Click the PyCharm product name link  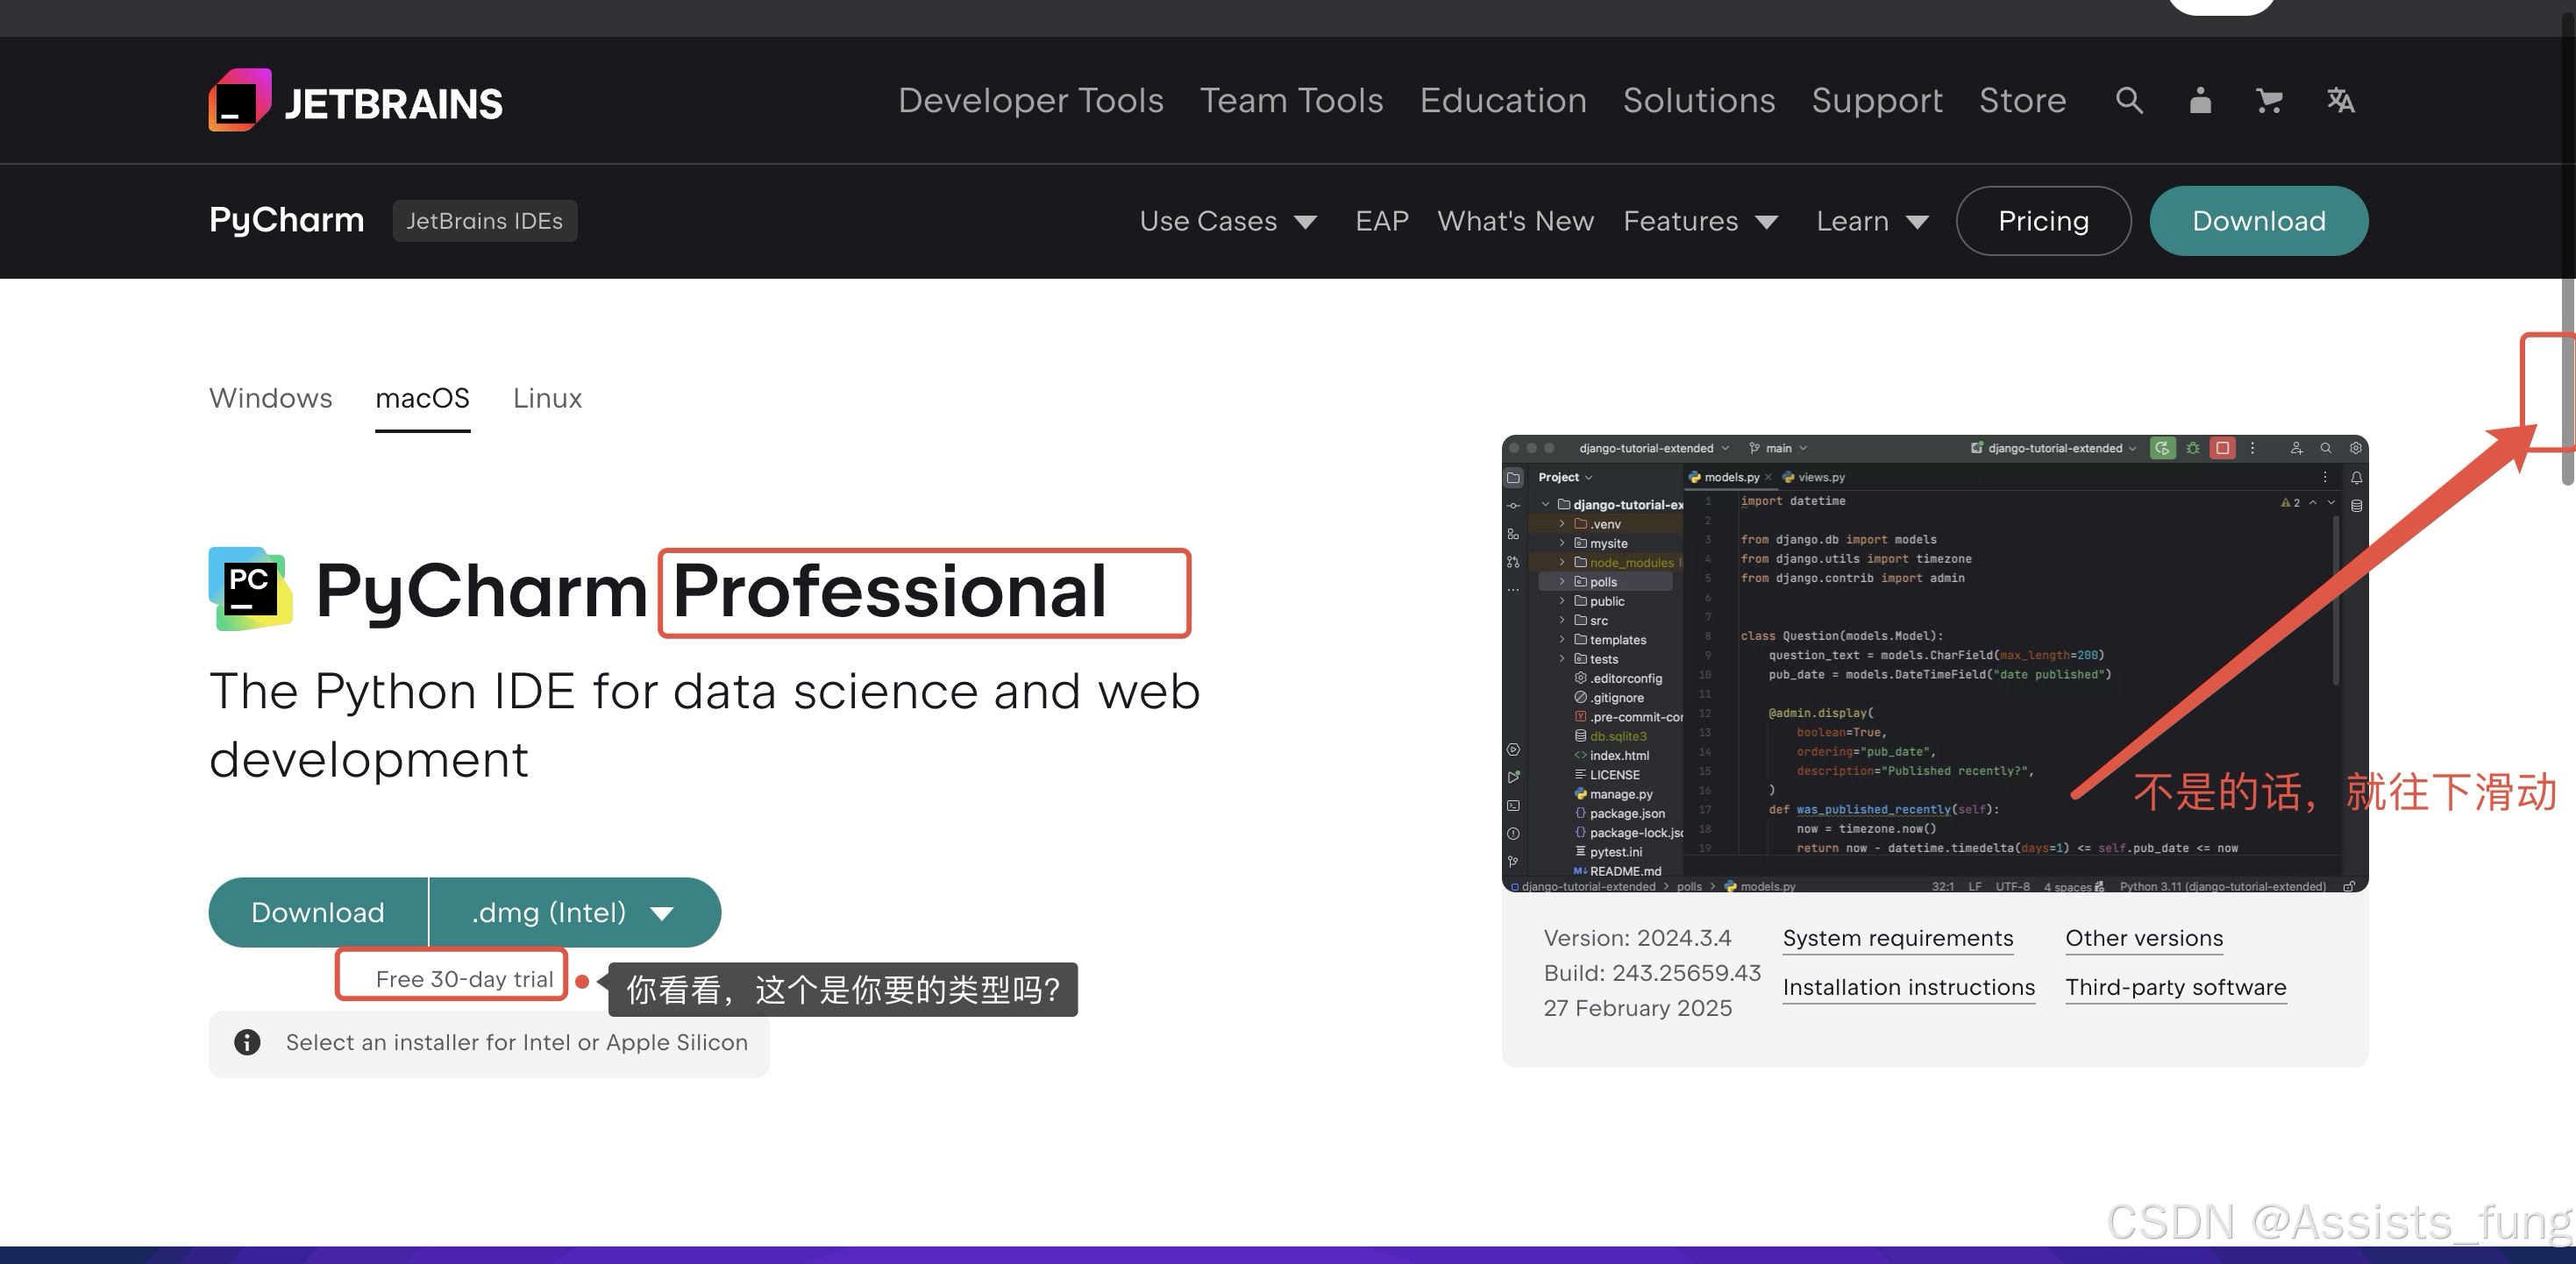point(286,220)
